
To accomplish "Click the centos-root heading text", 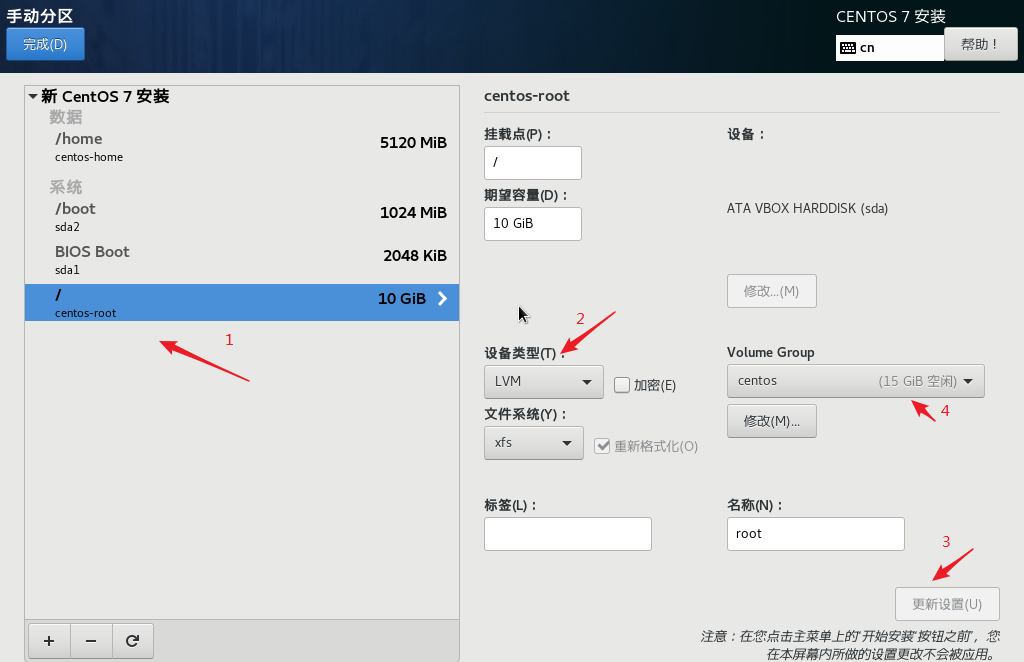I will (526, 96).
